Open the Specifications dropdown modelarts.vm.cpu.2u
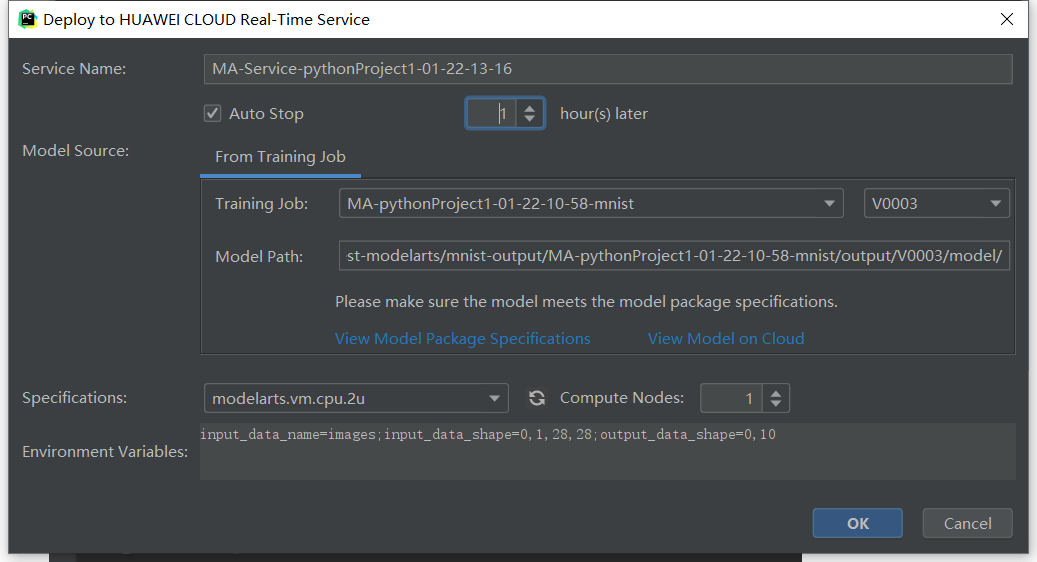 356,398
